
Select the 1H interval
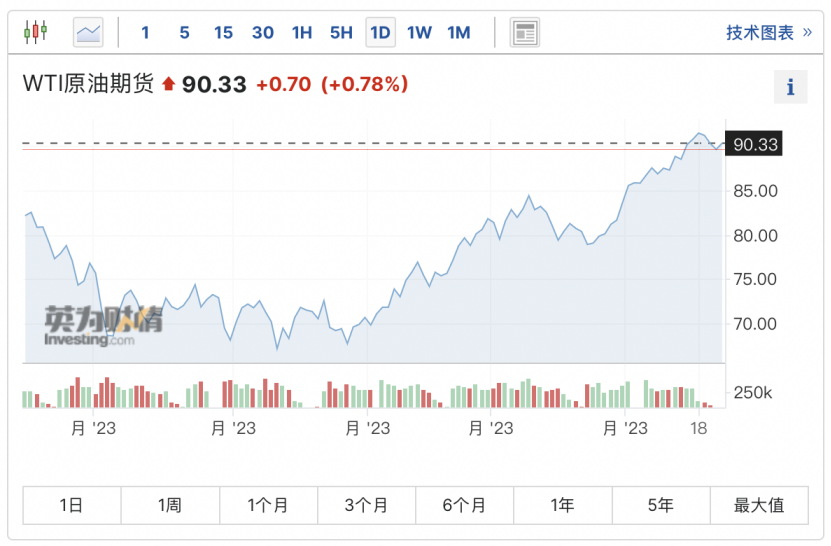[x=302, y=32]
